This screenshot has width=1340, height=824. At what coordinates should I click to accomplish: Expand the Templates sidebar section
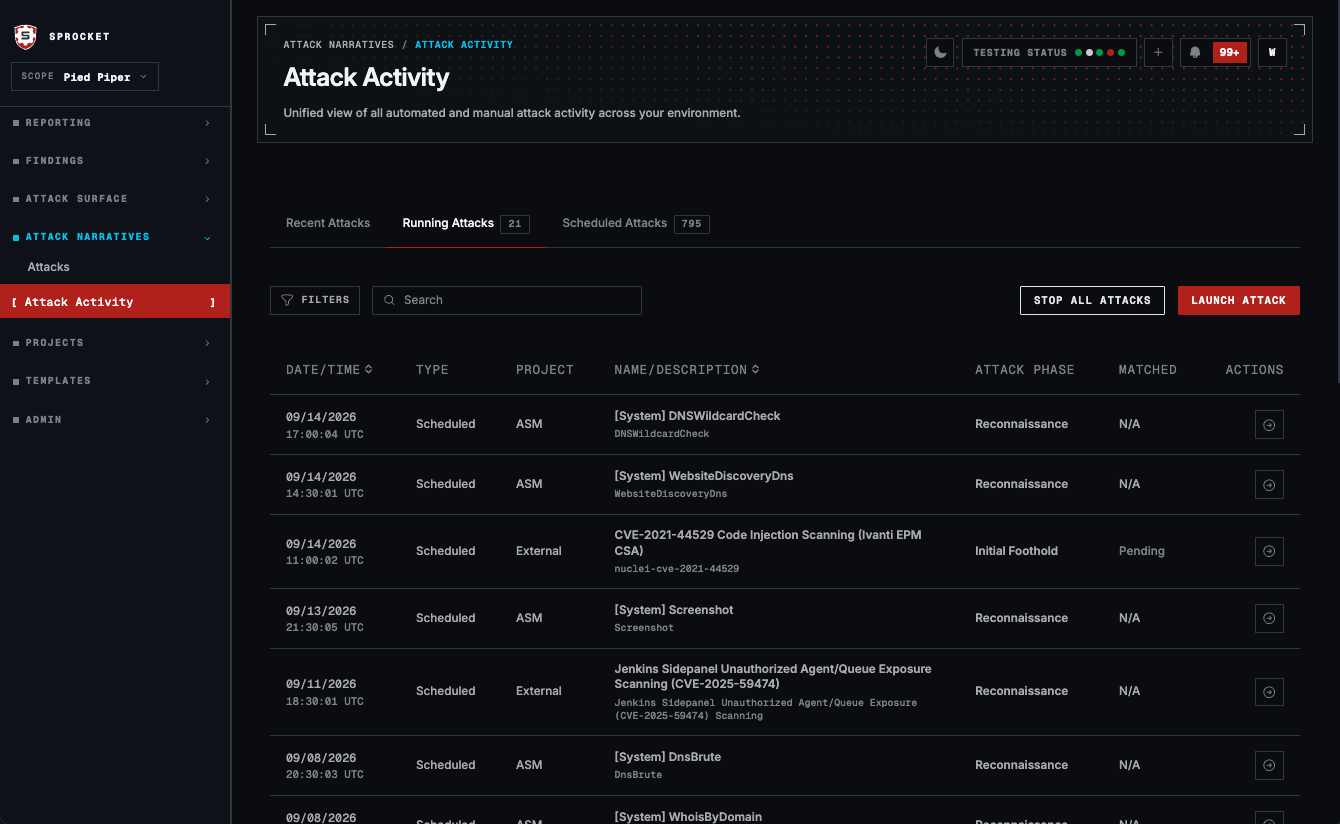tap(115, 381)
